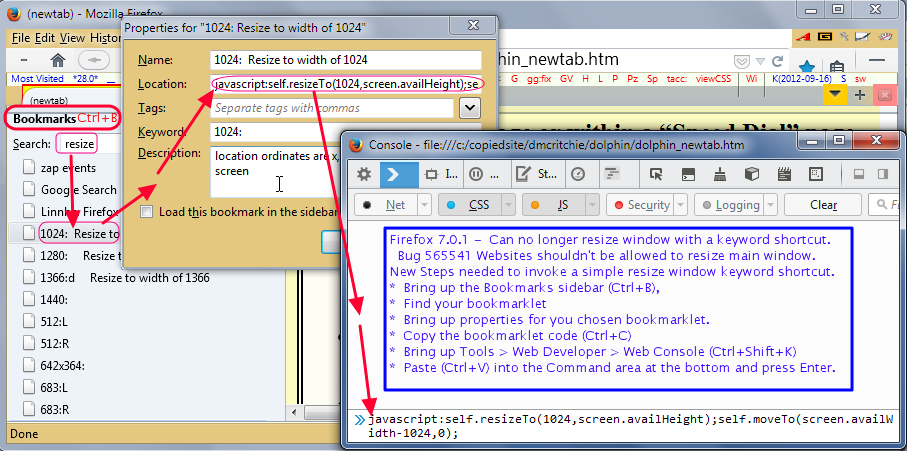
Task: Toggle the split console icon
Action: click(x=688, y=174)
